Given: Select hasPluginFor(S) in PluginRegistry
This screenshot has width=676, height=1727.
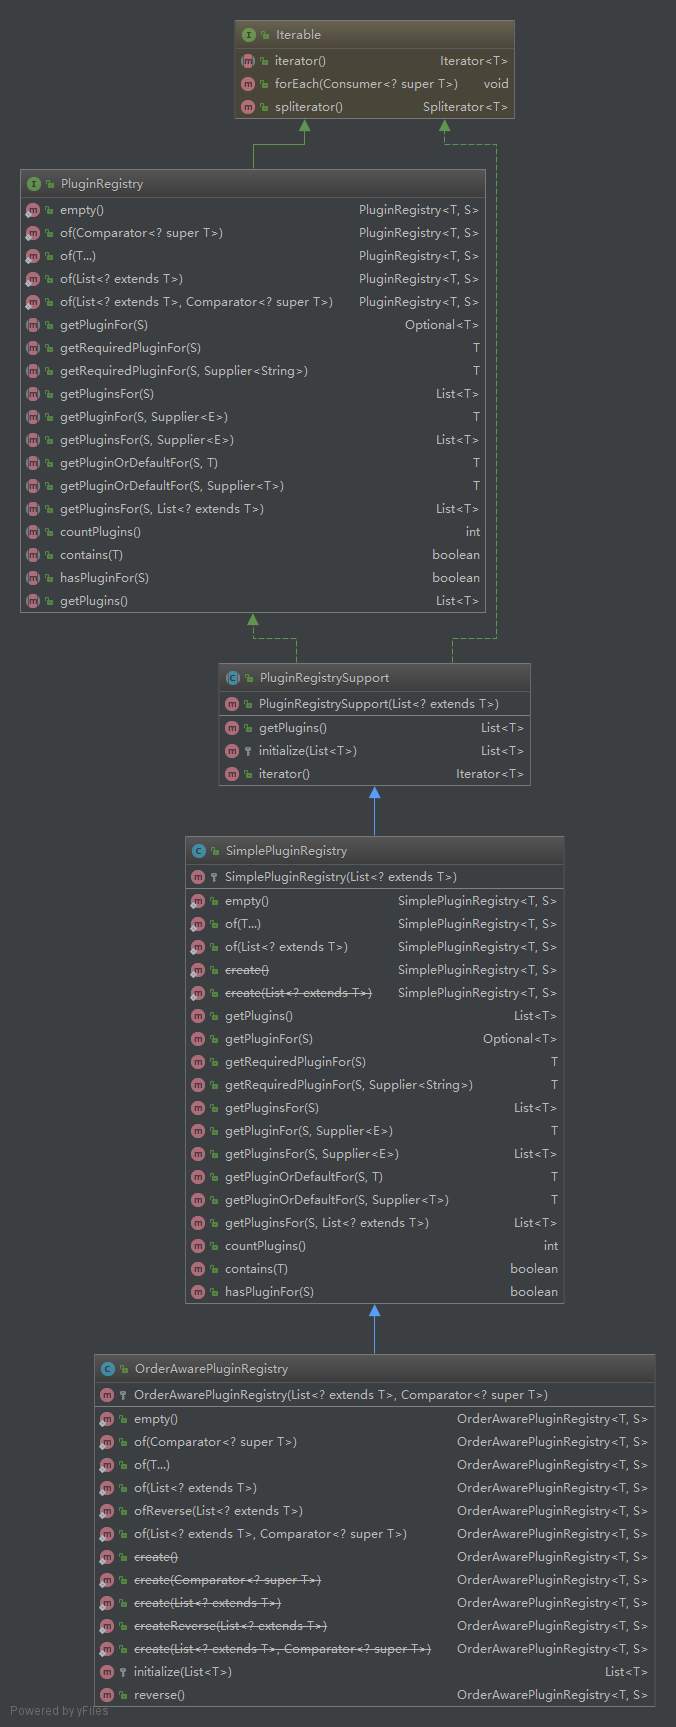Looking at the screenshot, I should point(104,578).
